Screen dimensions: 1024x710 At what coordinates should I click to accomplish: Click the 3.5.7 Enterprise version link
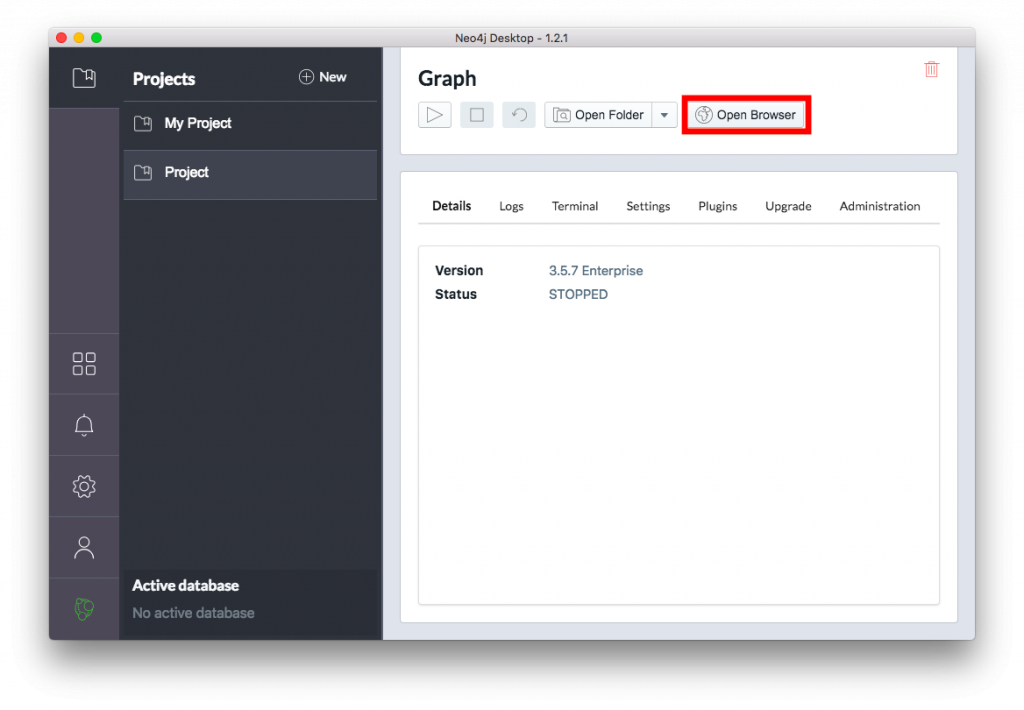tap(596, 271)
